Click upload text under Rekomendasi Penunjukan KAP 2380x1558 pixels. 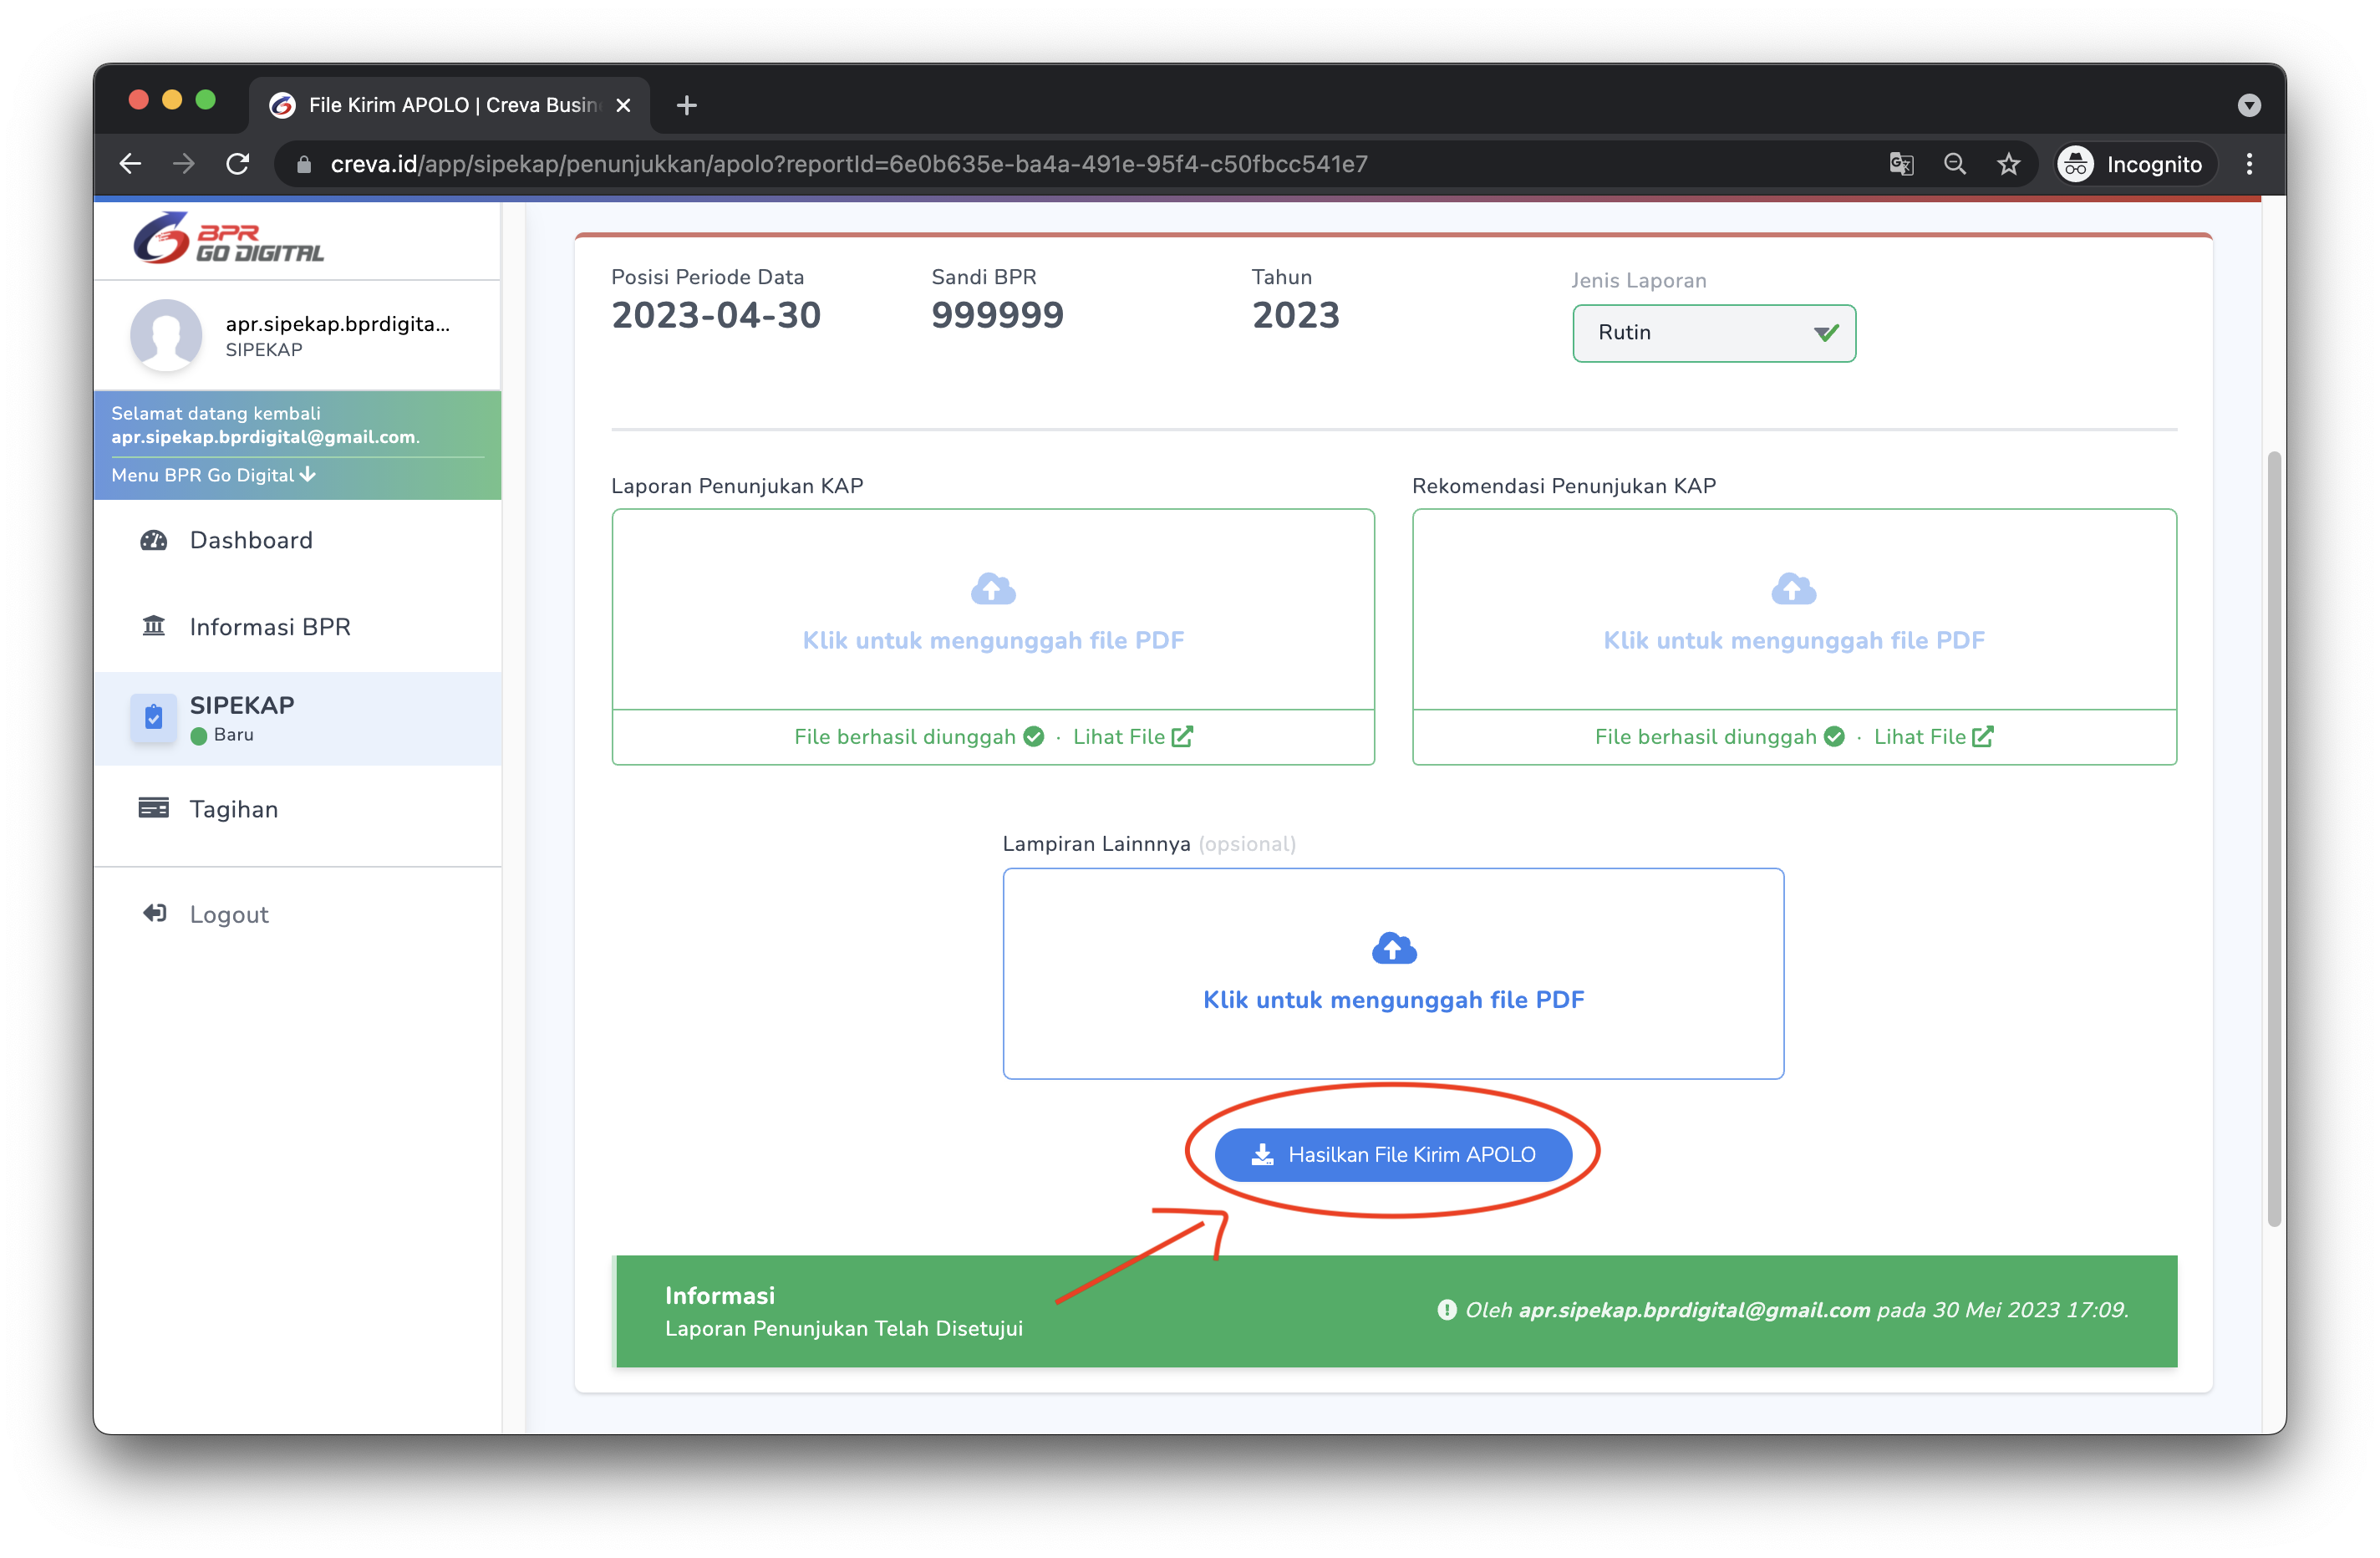tap(1793, 640)
